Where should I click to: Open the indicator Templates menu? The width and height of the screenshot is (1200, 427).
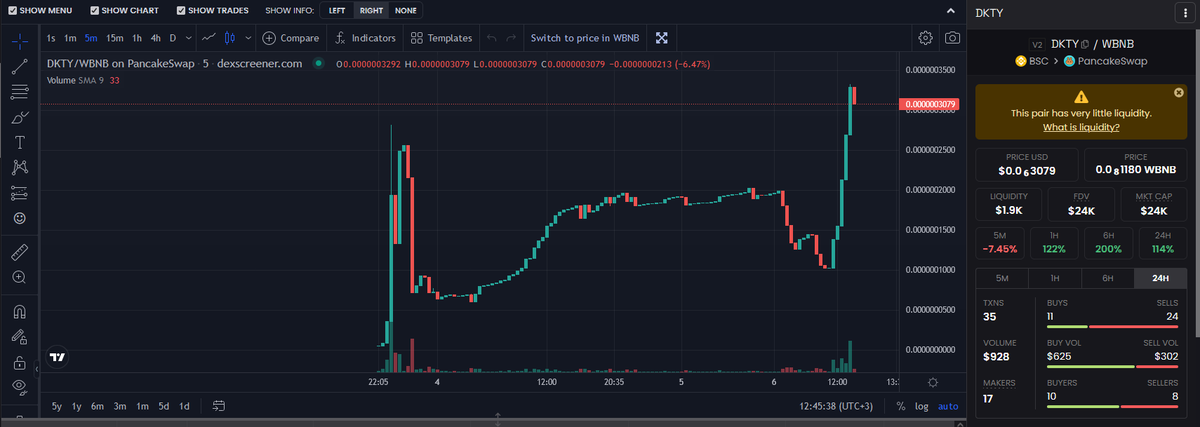click(x=440, y=38)
